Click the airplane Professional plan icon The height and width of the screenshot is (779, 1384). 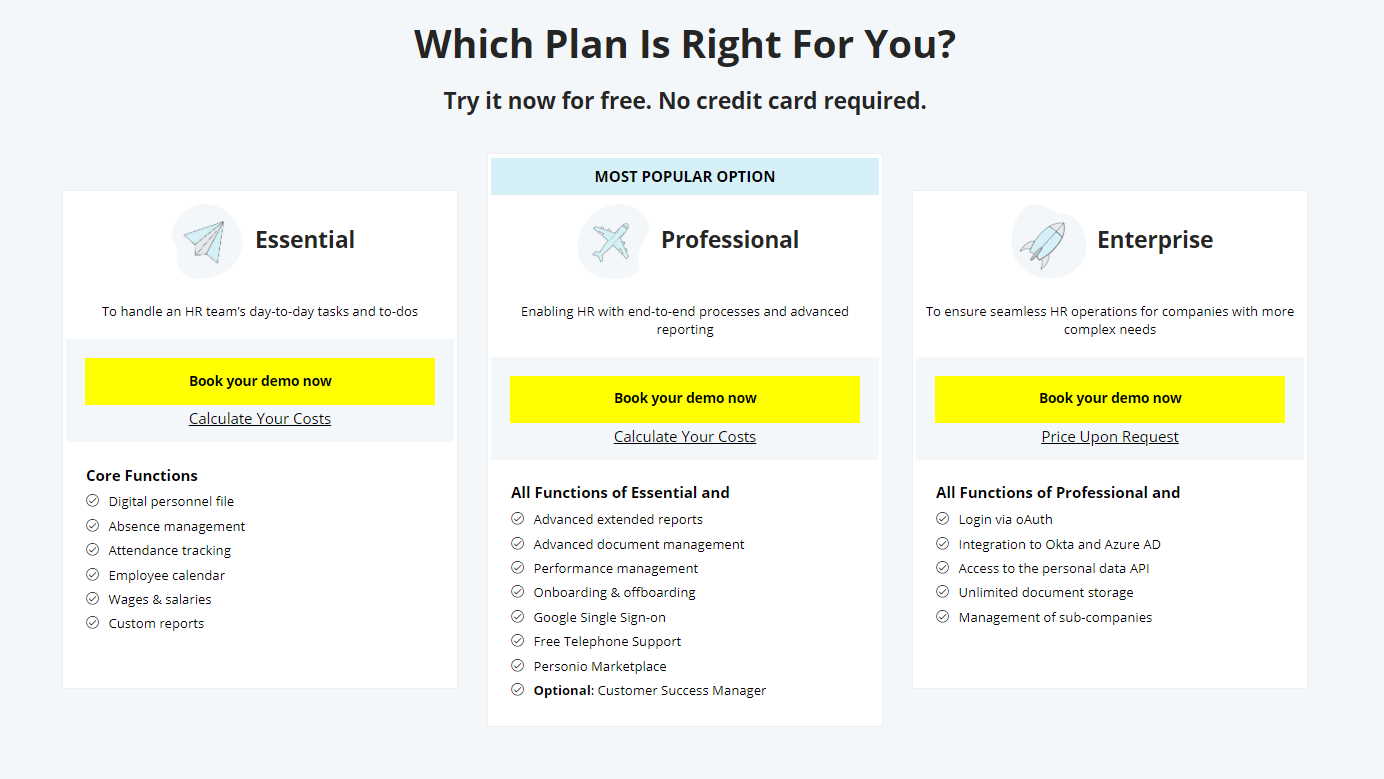click(612, 241)
